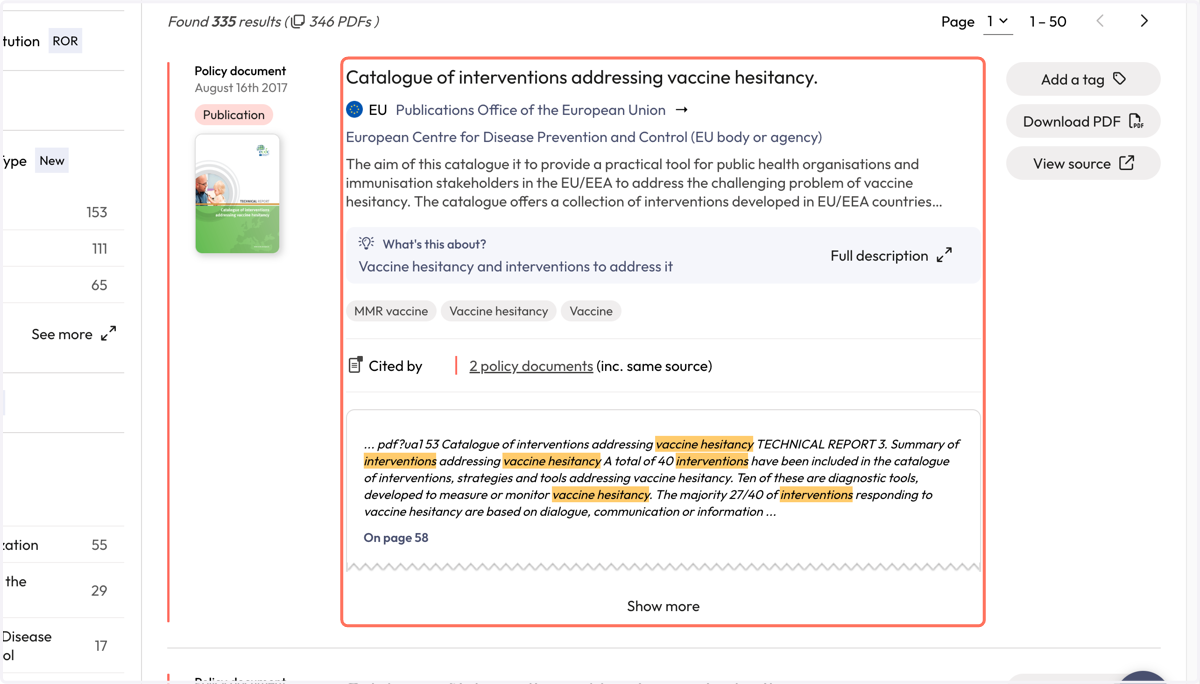The width and height of the screenshot is (1200, 684).
Task: Click the tag icon in Add a tag
Action: 1119,79
